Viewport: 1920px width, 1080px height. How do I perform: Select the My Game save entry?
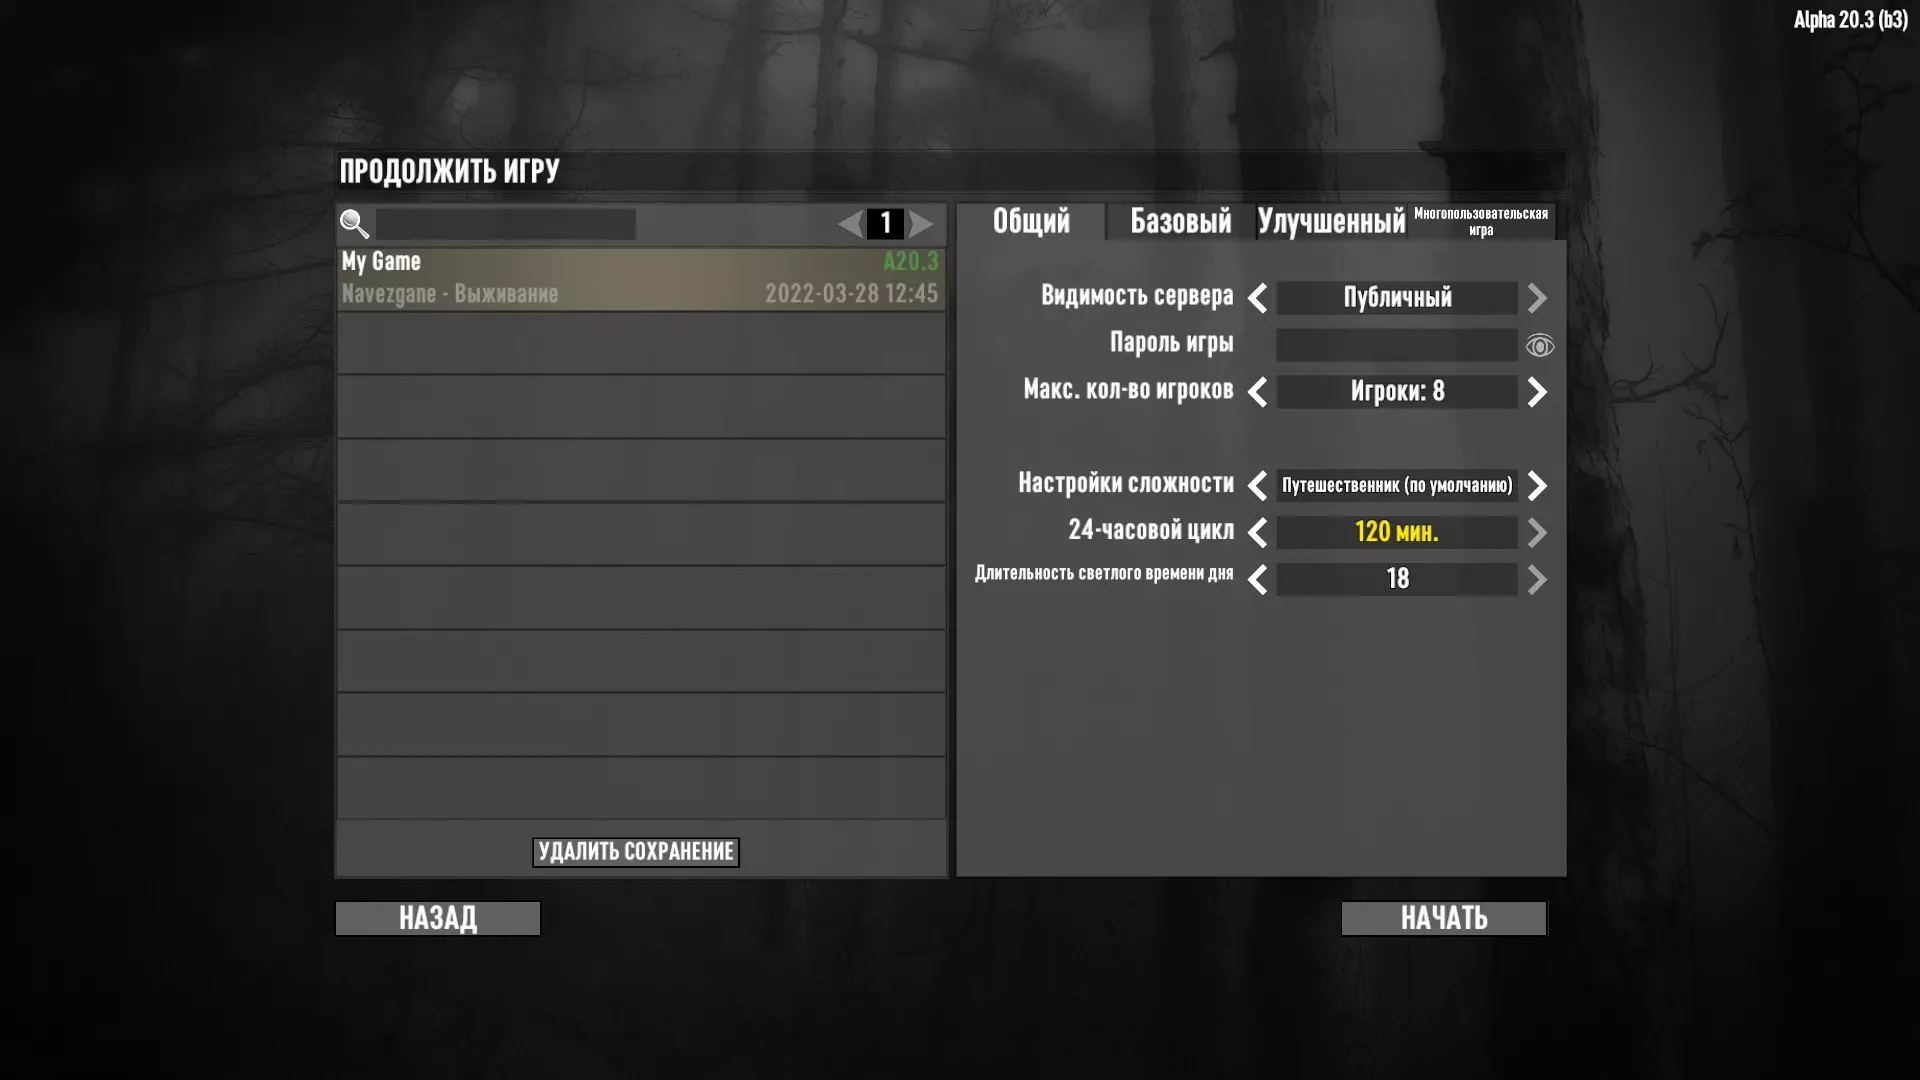(x=641, y=278)
